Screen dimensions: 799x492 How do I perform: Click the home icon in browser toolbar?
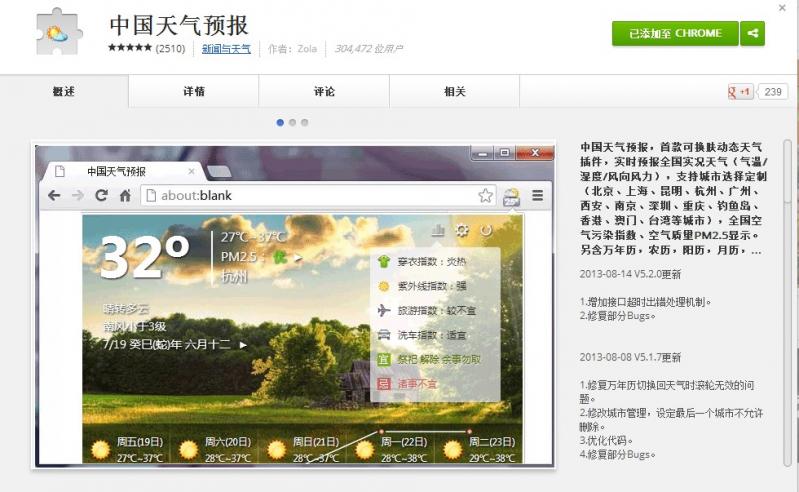click(x=125, y=196)
